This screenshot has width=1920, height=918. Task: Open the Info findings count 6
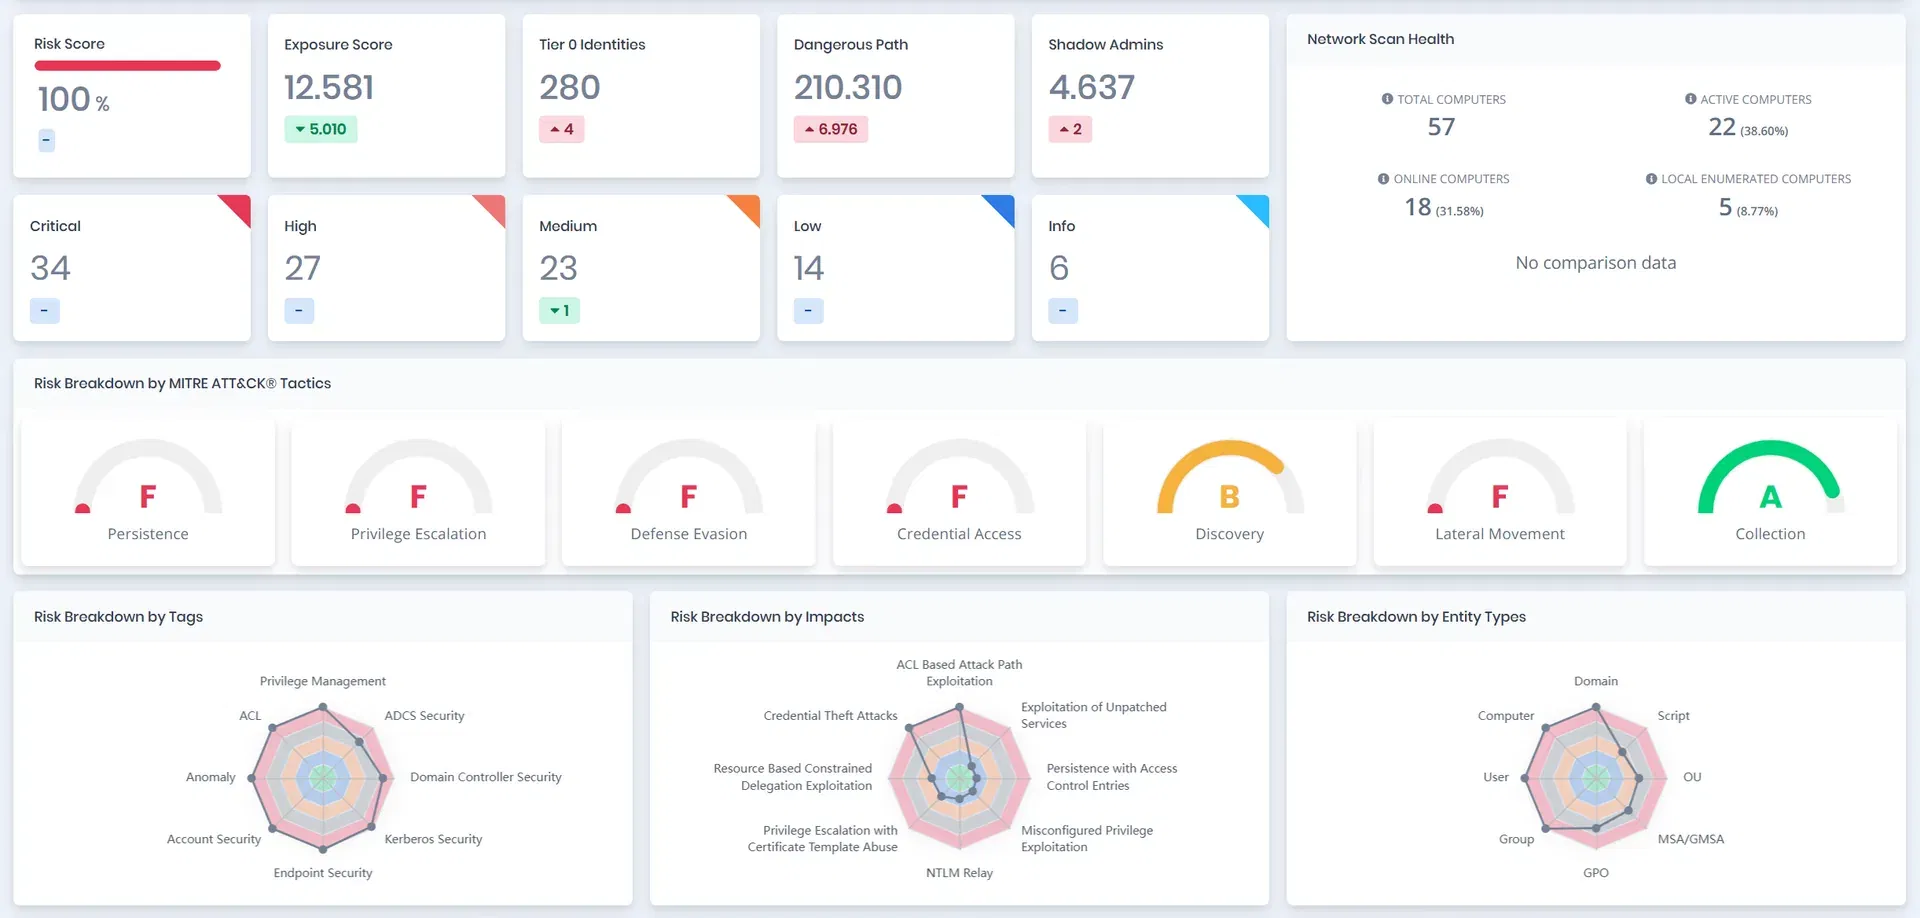tap(1059, 268)
